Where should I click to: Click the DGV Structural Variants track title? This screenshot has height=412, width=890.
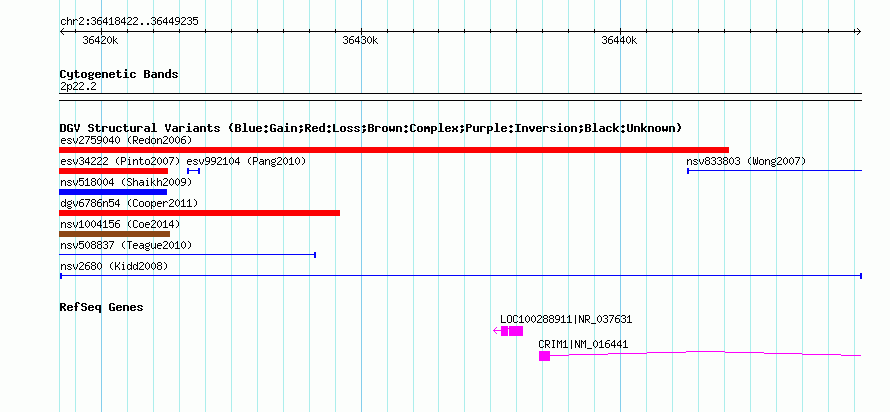pyautogui.click(x=371, y=128)
